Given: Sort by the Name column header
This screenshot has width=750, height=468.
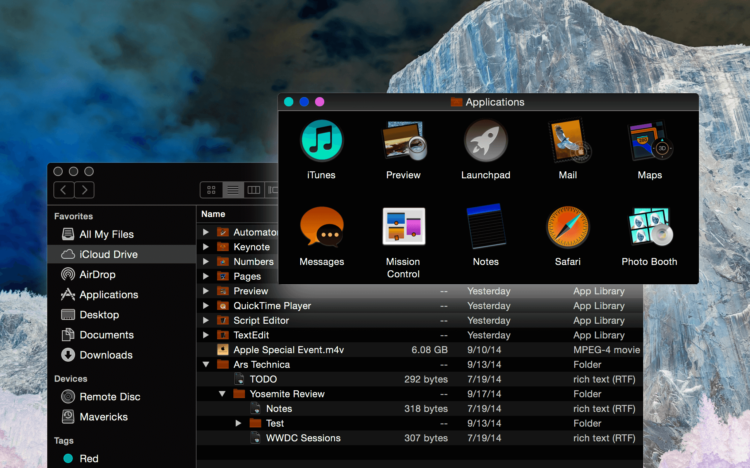Looking at the screenshot, I should [x=213, y=214].
